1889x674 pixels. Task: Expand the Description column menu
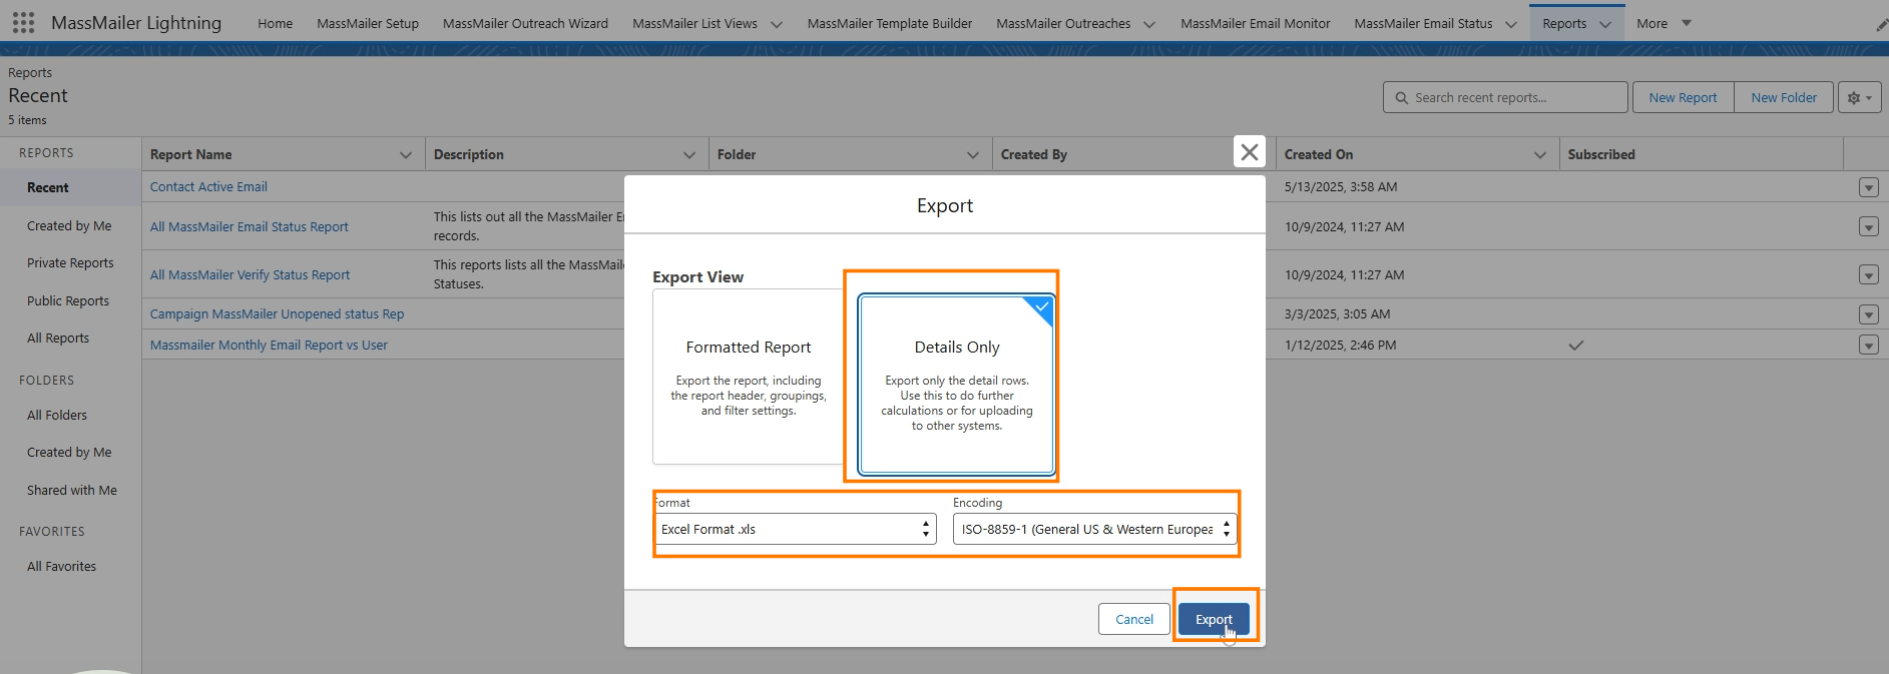click(689, 155)
